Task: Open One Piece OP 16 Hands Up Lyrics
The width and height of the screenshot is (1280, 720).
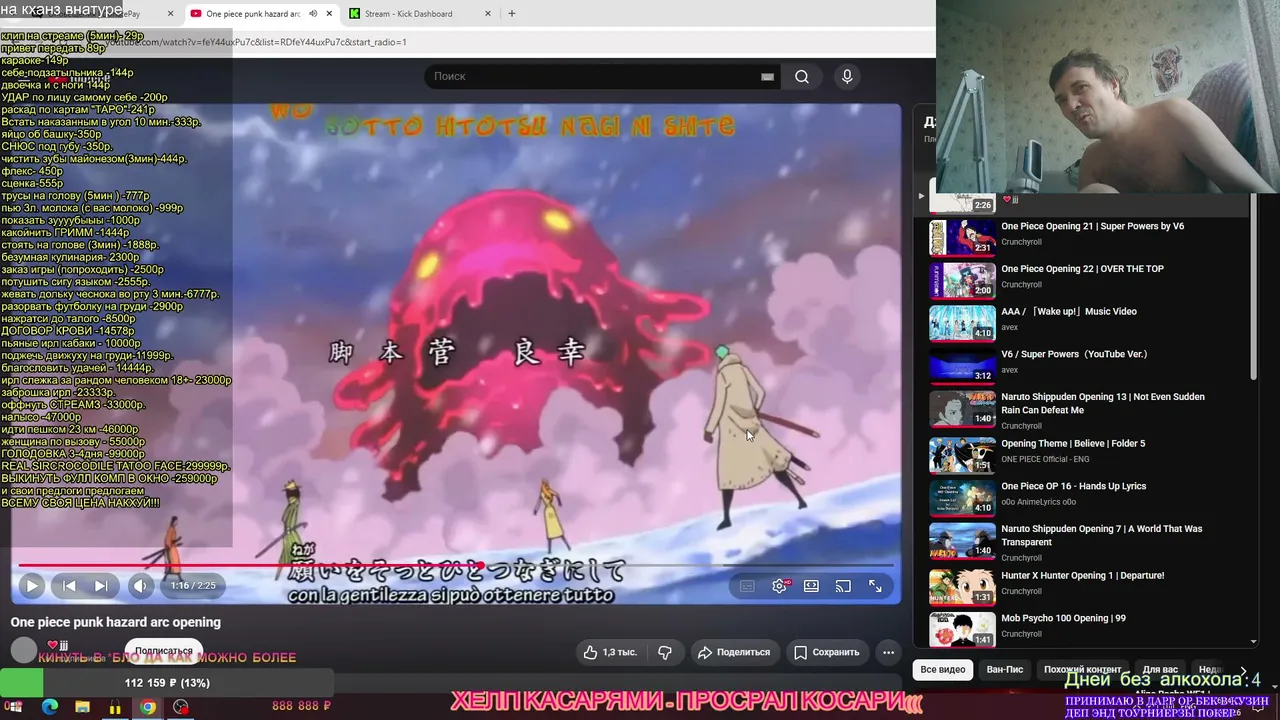Action: coord(1073,486)
